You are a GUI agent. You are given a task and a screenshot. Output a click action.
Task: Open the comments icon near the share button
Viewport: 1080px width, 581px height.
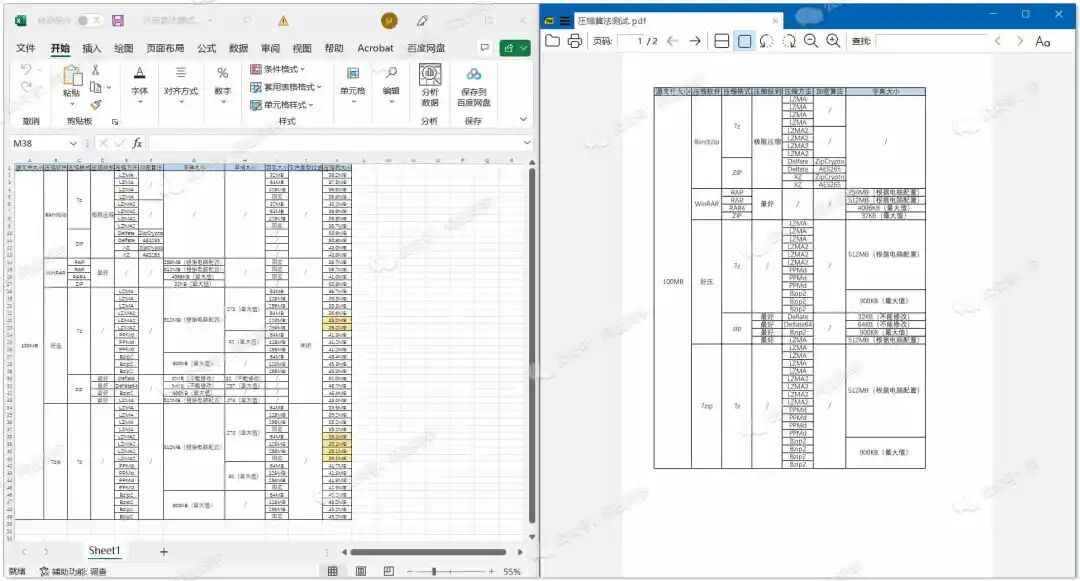485,47
